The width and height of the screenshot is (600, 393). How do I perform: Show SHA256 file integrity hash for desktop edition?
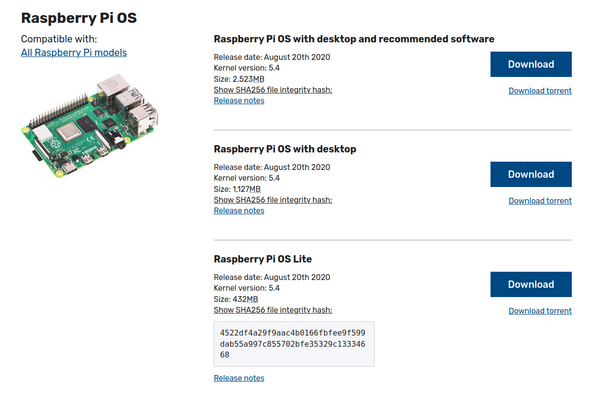click(273, 200)
